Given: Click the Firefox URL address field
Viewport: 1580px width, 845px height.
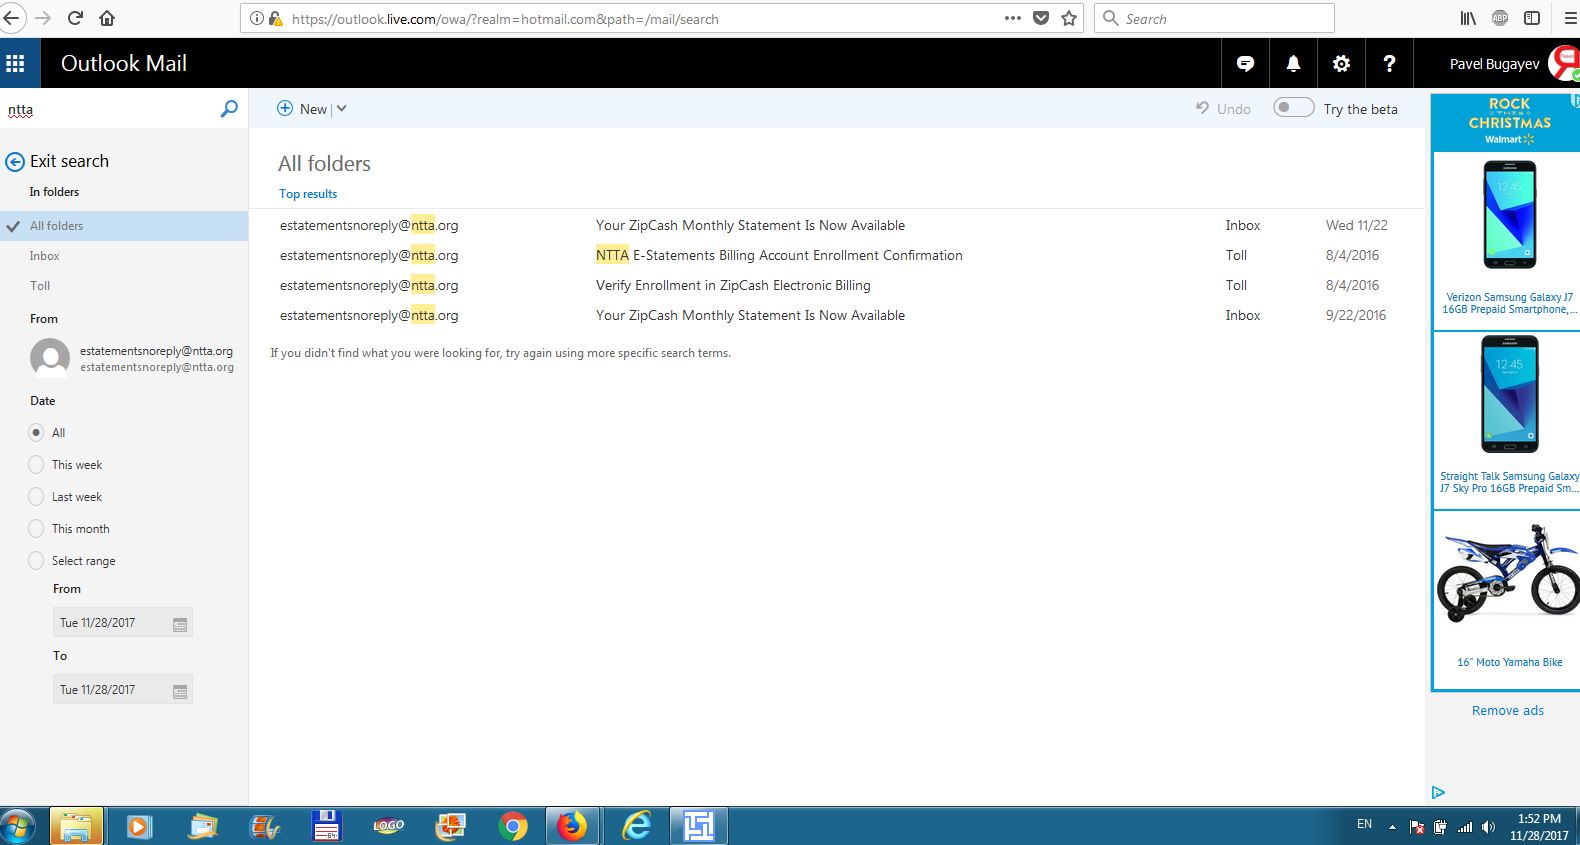Looking at the screenshot, I should 640,18.
